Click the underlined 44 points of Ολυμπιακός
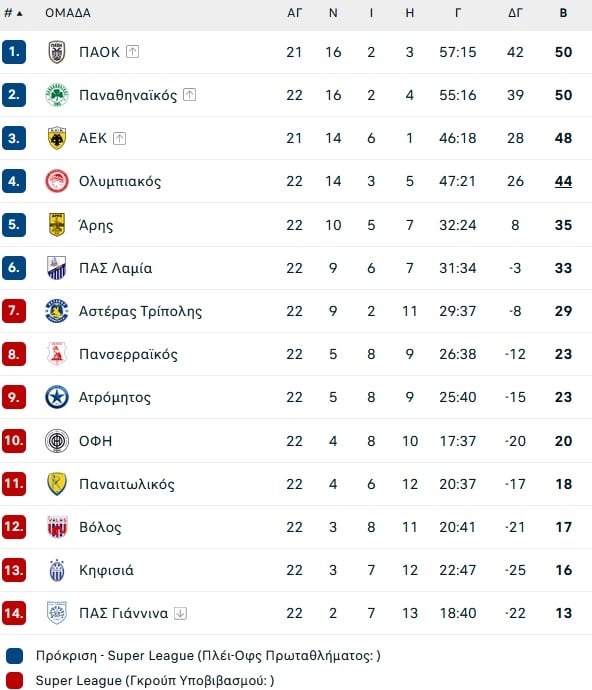Viewport: 592px width, 690px height. [x=563, y=181]
